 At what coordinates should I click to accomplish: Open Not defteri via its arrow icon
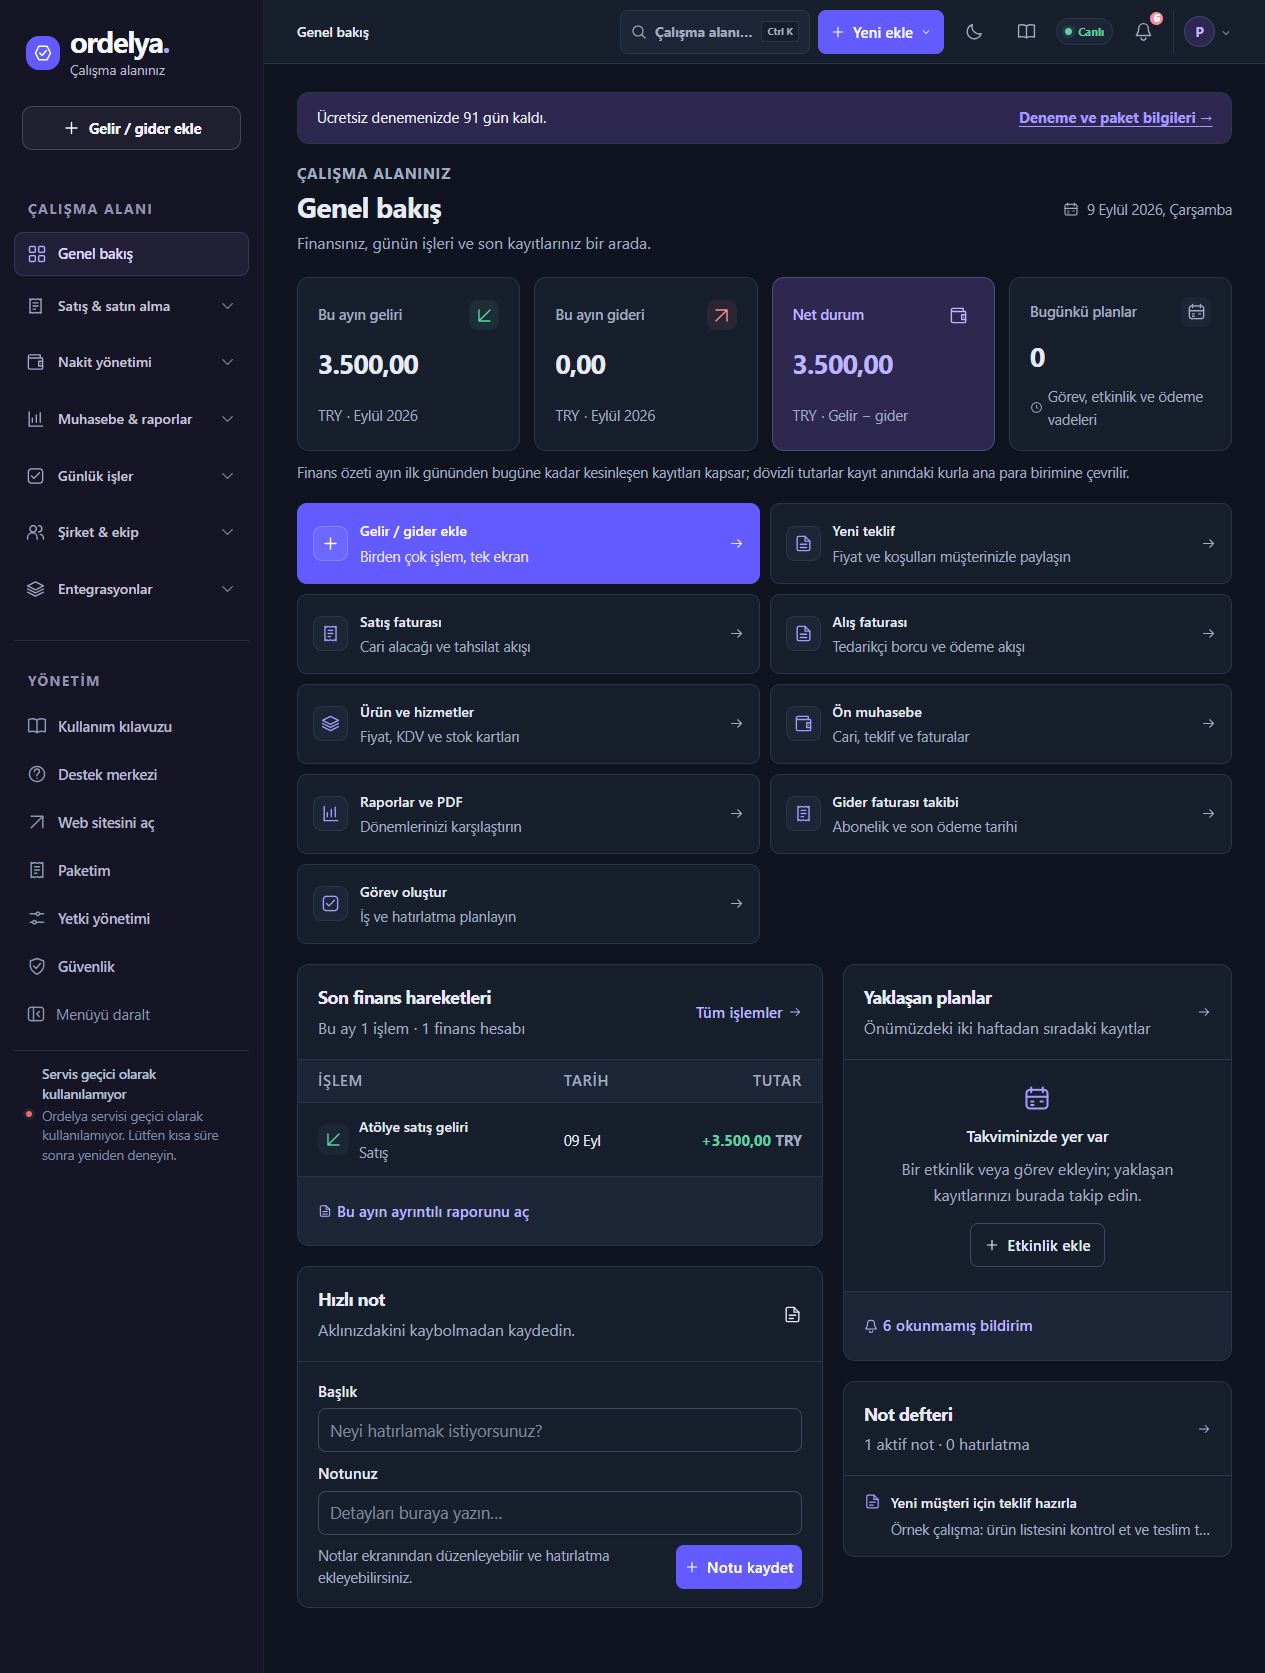(1204, 1429)
